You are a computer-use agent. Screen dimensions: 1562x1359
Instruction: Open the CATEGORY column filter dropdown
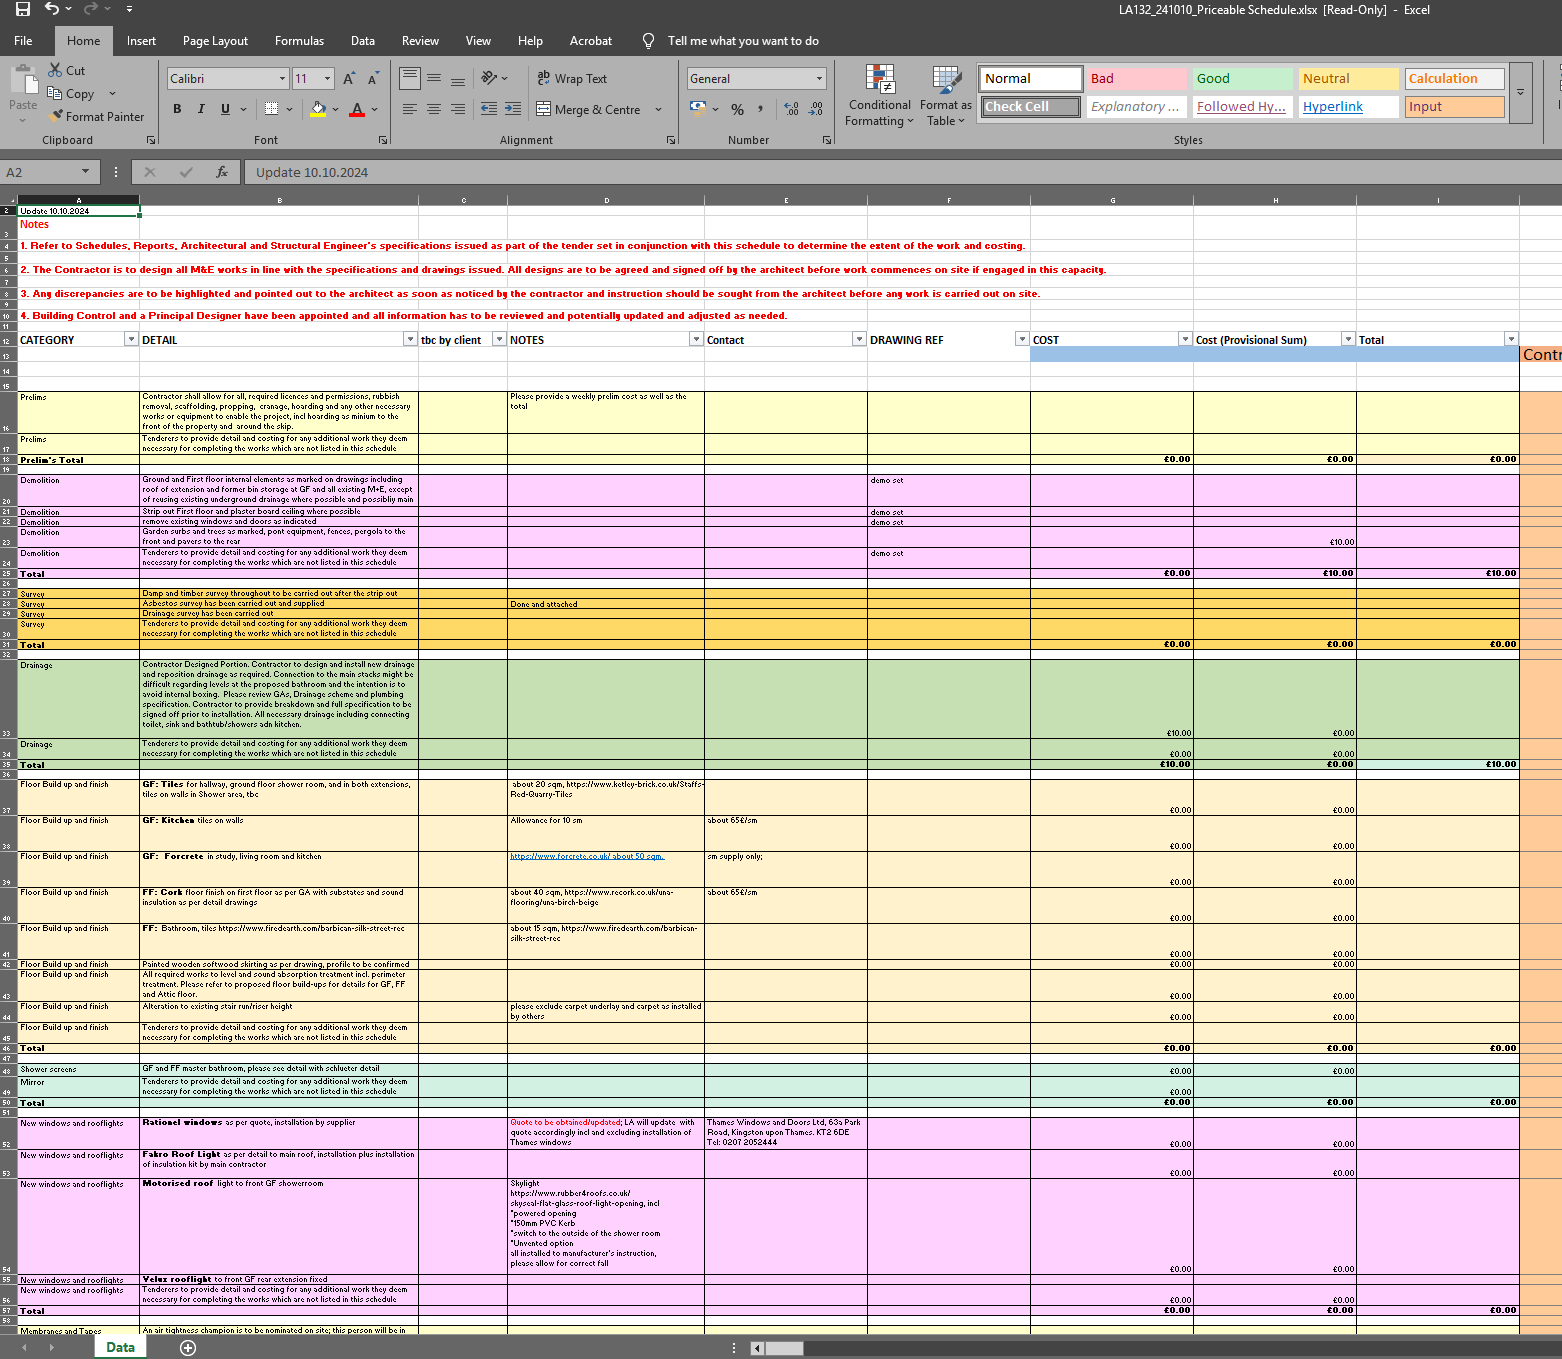point(131,339)
